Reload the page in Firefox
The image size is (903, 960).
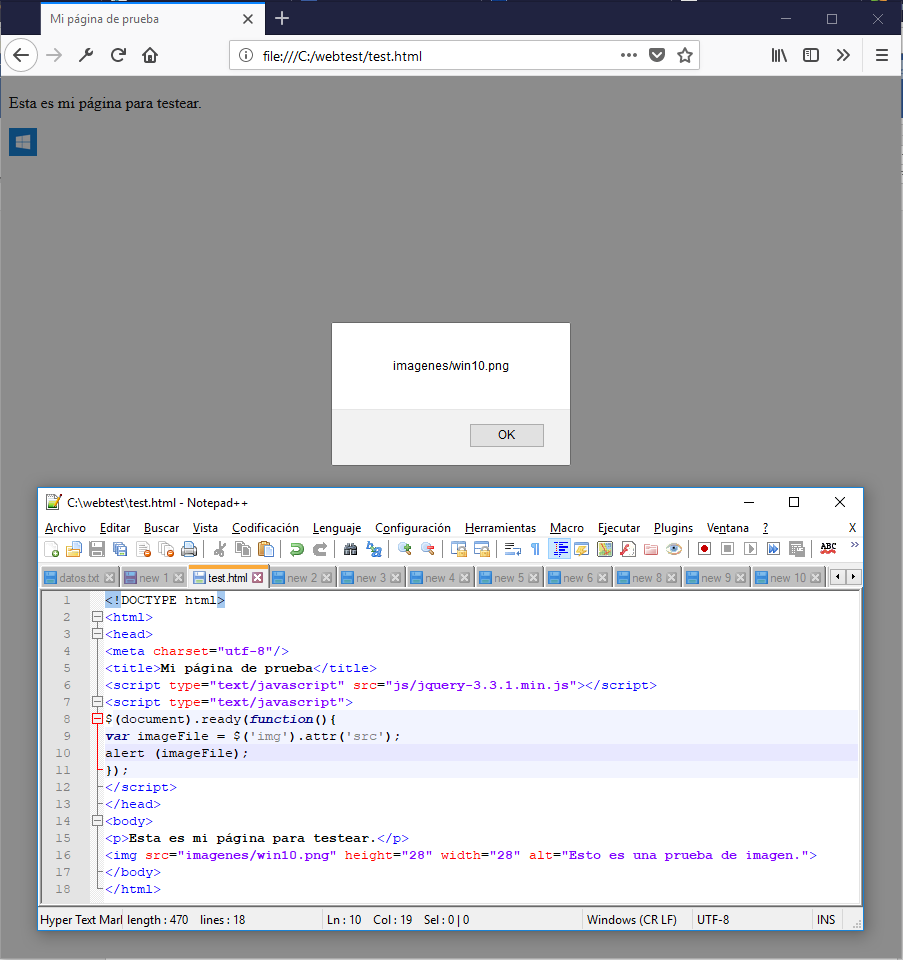click(118, 56)
